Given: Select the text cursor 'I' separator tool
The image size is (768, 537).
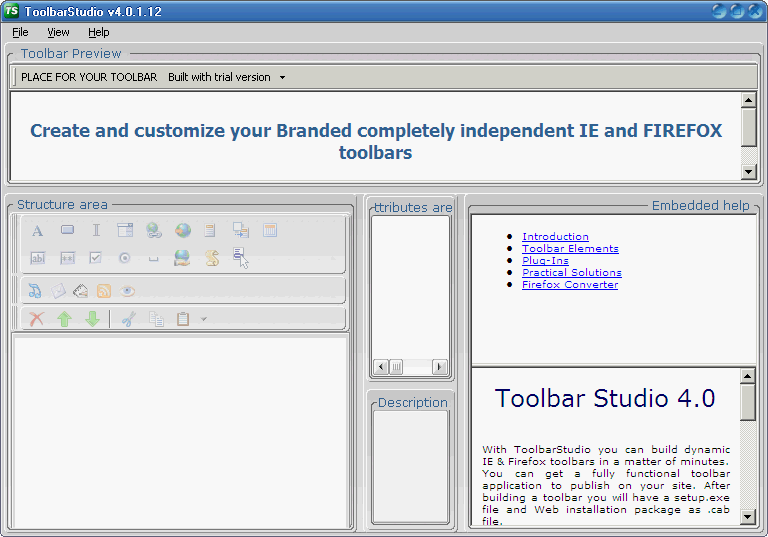Looking at the screenshot, I should (96, 230).
